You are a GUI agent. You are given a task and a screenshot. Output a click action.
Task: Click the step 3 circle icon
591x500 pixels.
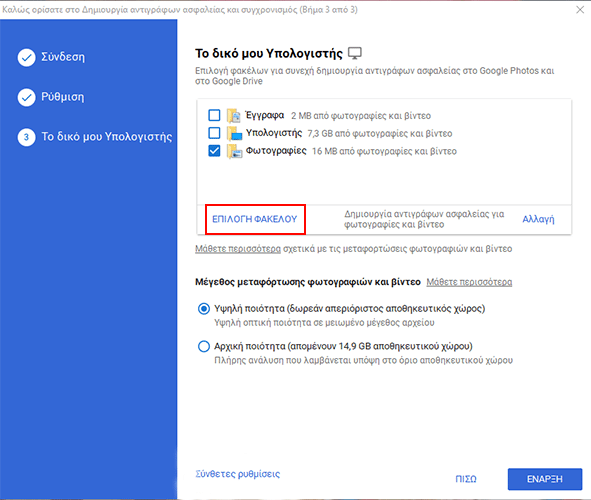(x=26, y=137)
